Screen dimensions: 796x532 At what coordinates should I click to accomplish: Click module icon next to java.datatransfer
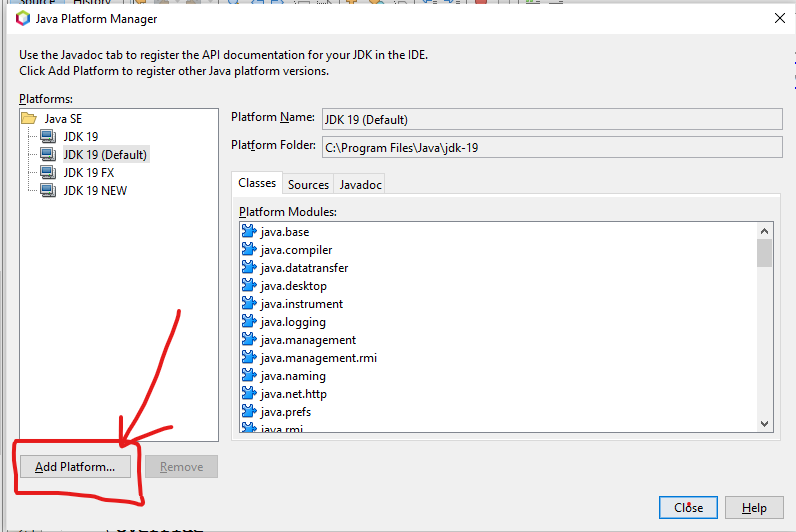[249, 268]
